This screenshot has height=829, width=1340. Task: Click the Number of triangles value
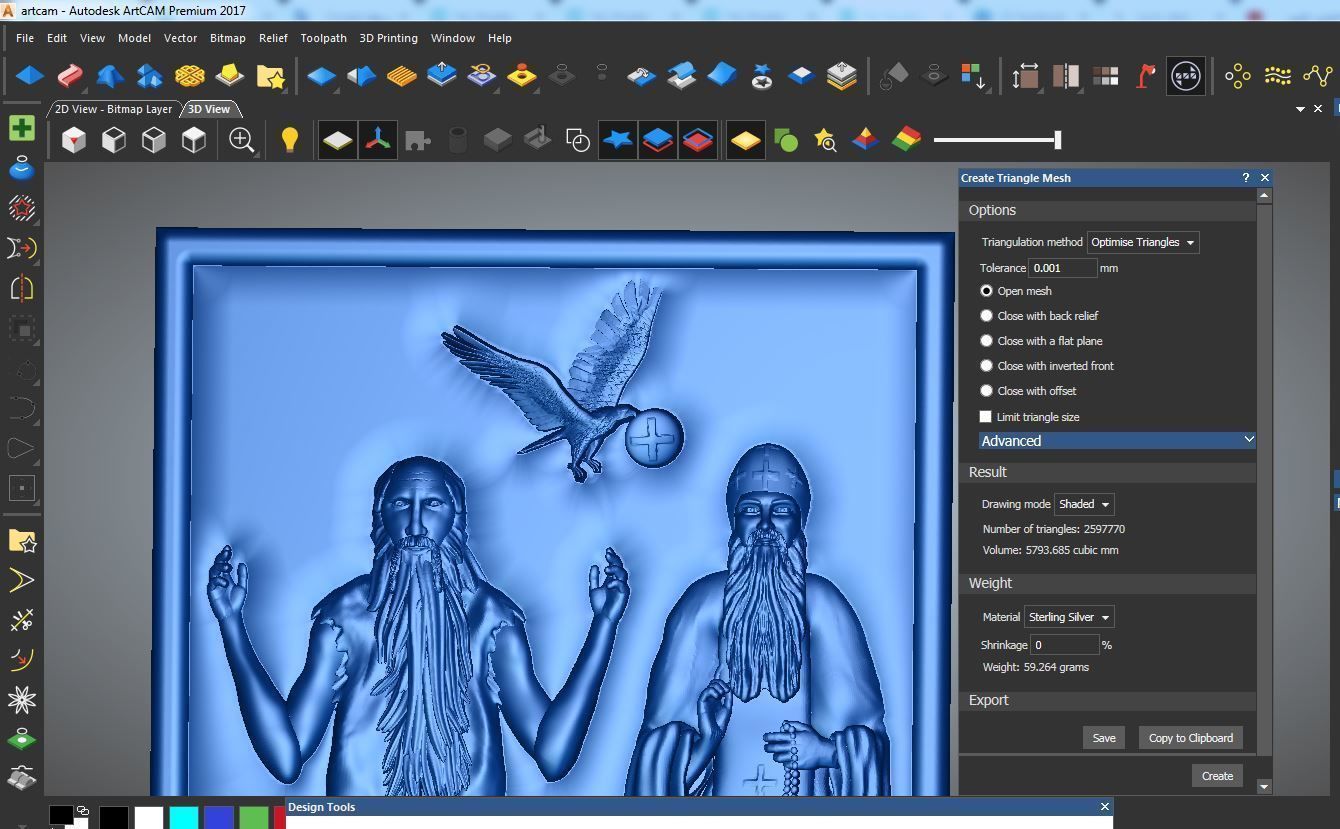(x=1103, y=529)
